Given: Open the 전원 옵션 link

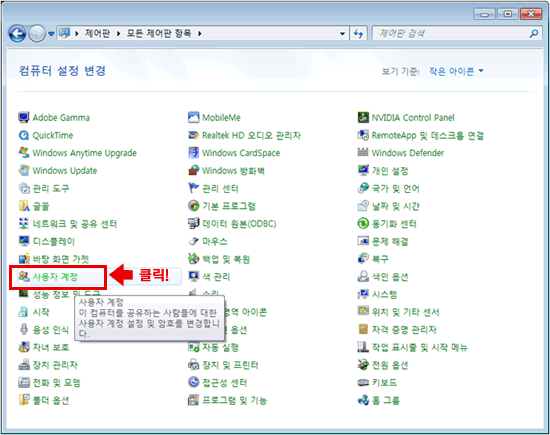Looking at the screenshot, I should (390, 365).
